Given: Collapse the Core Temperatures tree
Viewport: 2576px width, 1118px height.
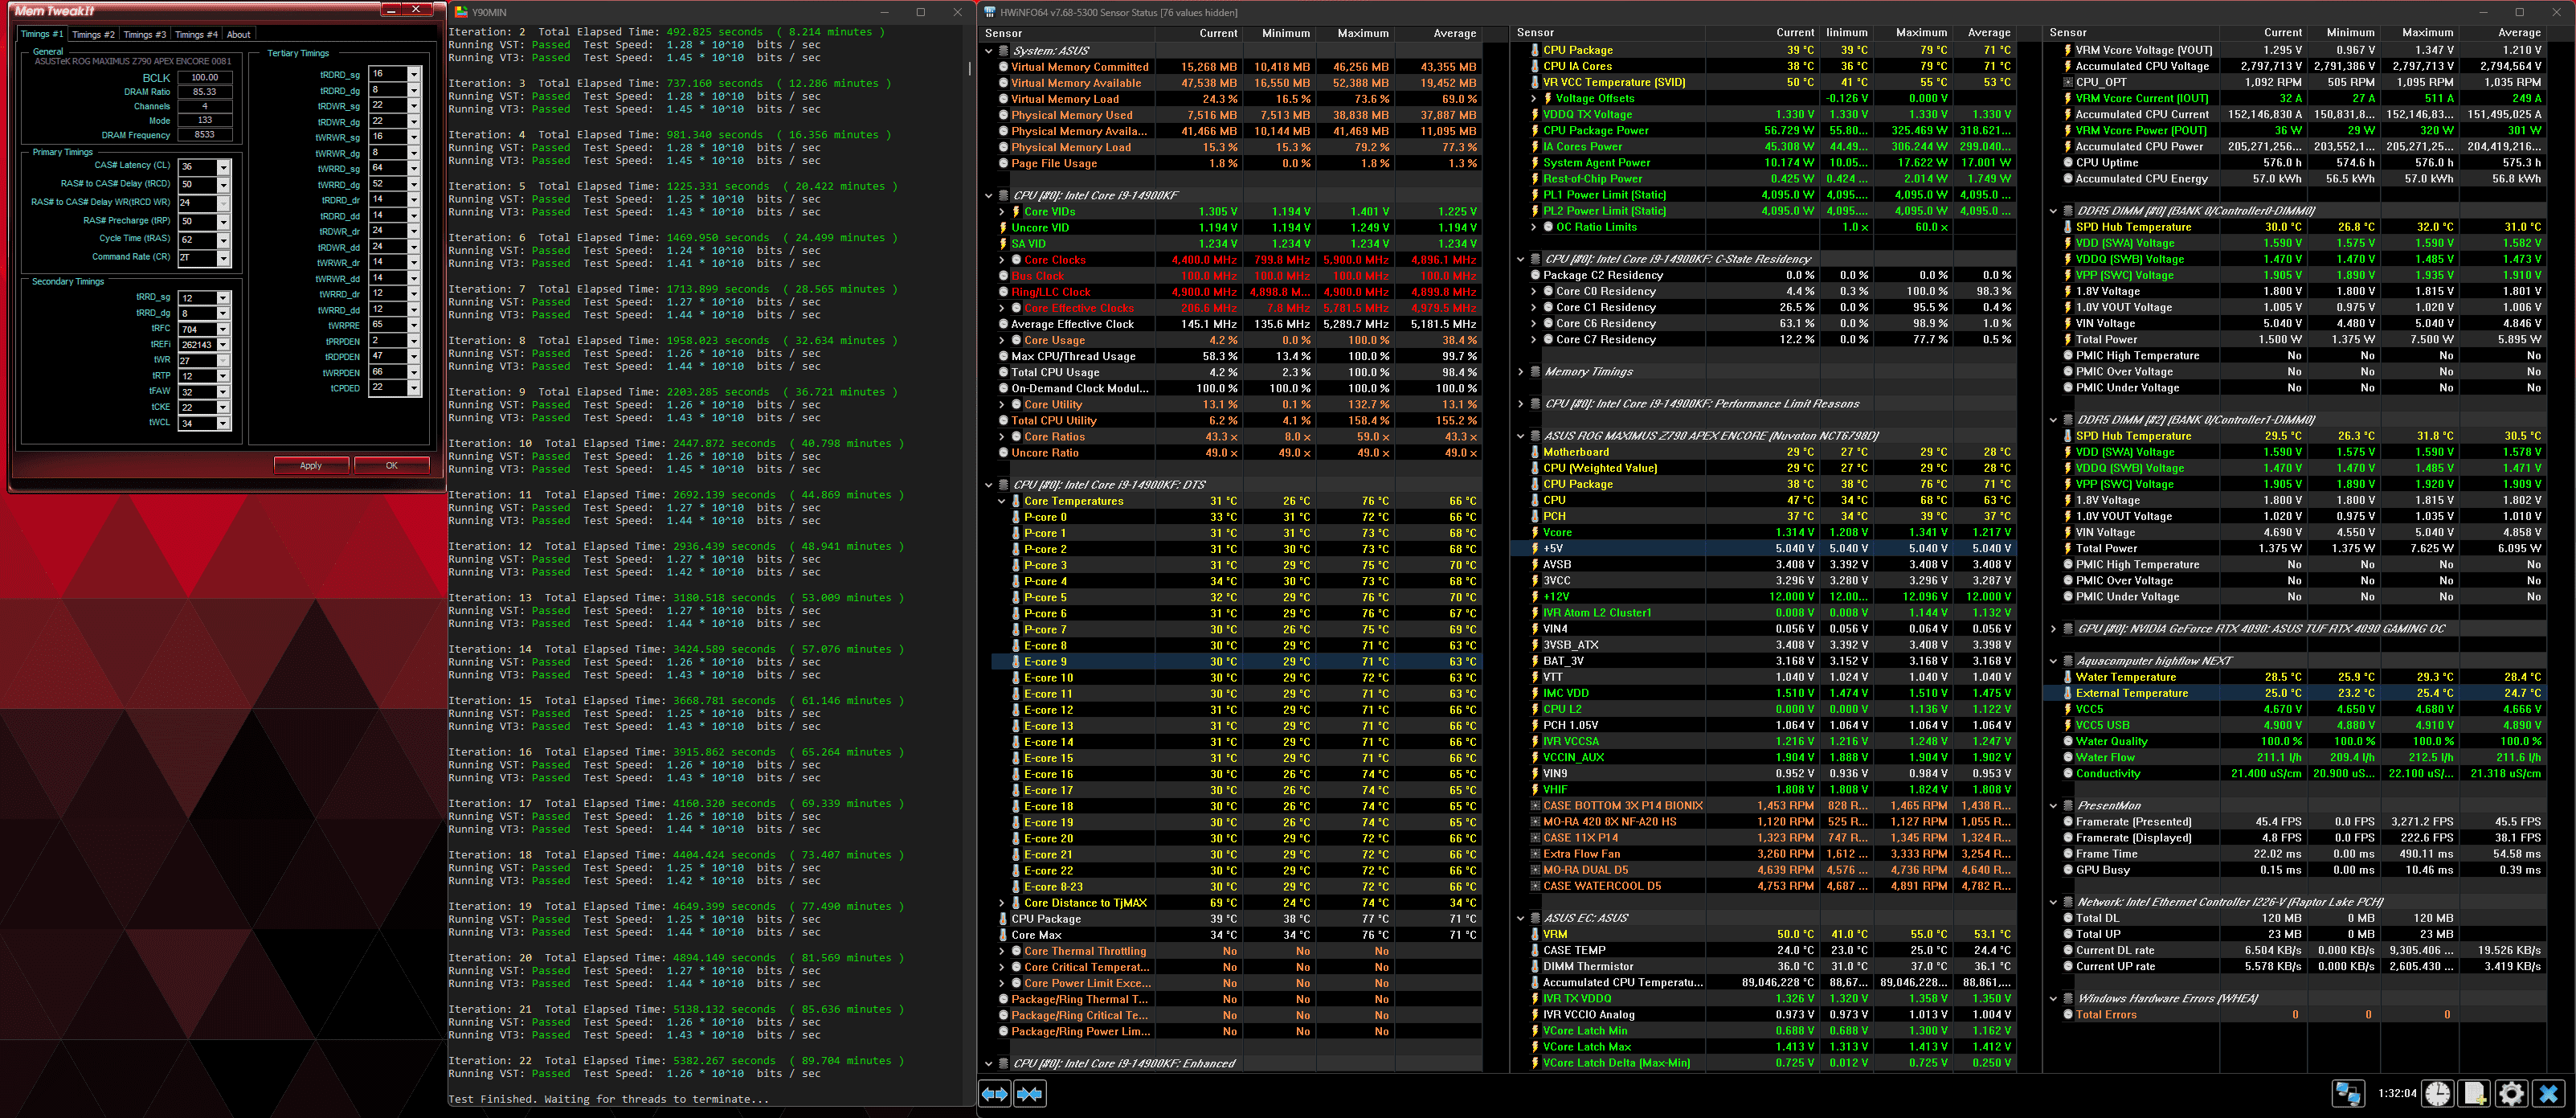Looking at the screenshot, I should pos(1002,501).
